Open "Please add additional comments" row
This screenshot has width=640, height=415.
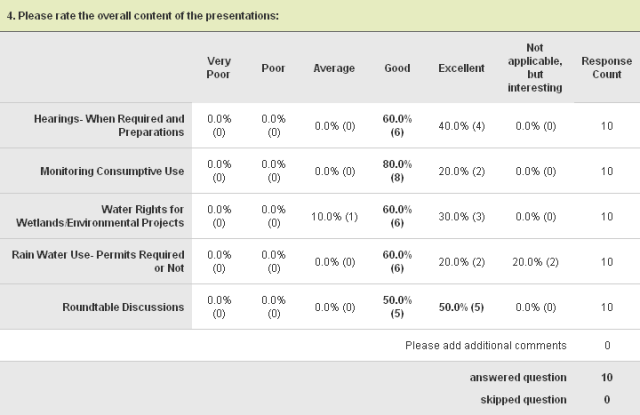485,345
